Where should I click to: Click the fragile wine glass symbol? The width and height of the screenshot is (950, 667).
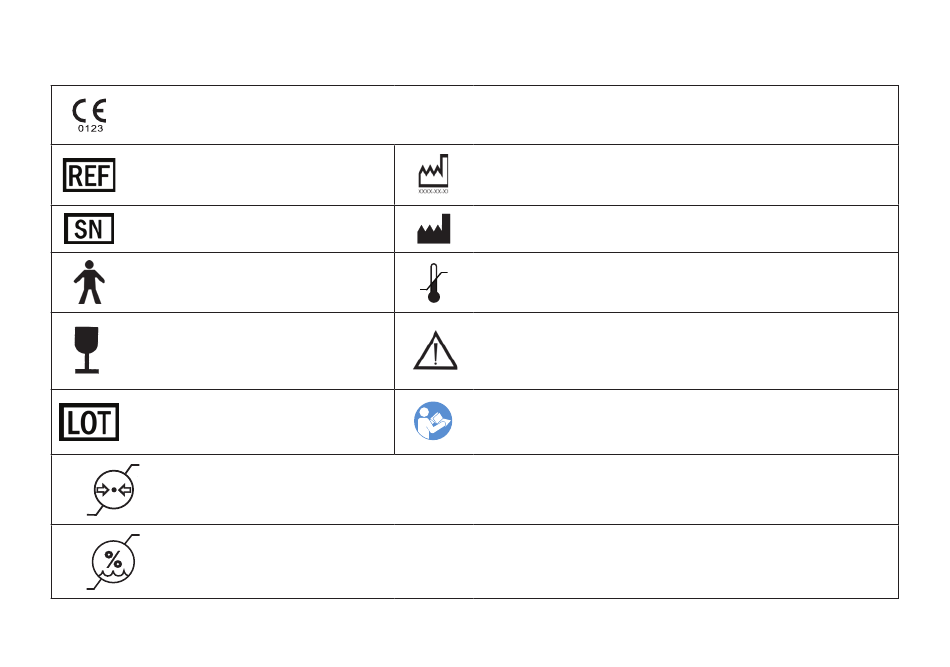88,350
